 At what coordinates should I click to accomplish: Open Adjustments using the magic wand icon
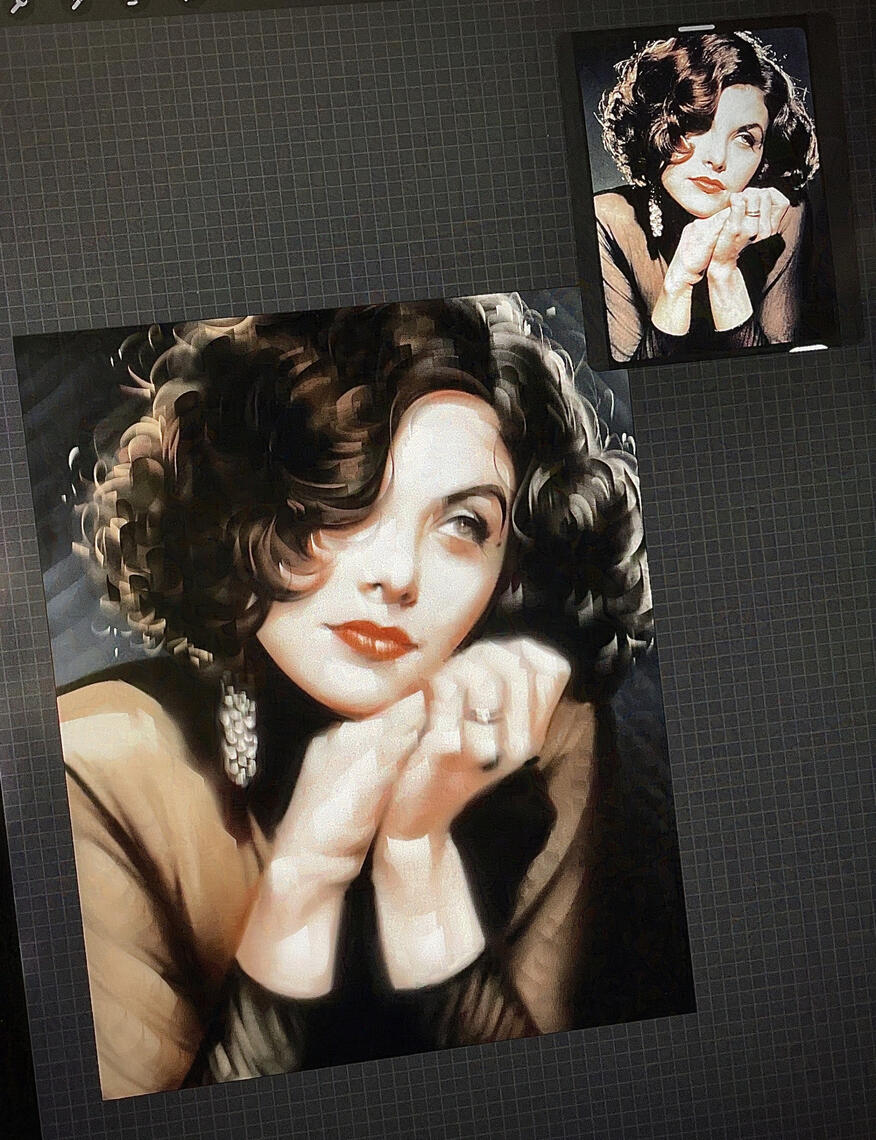(75, 6)
